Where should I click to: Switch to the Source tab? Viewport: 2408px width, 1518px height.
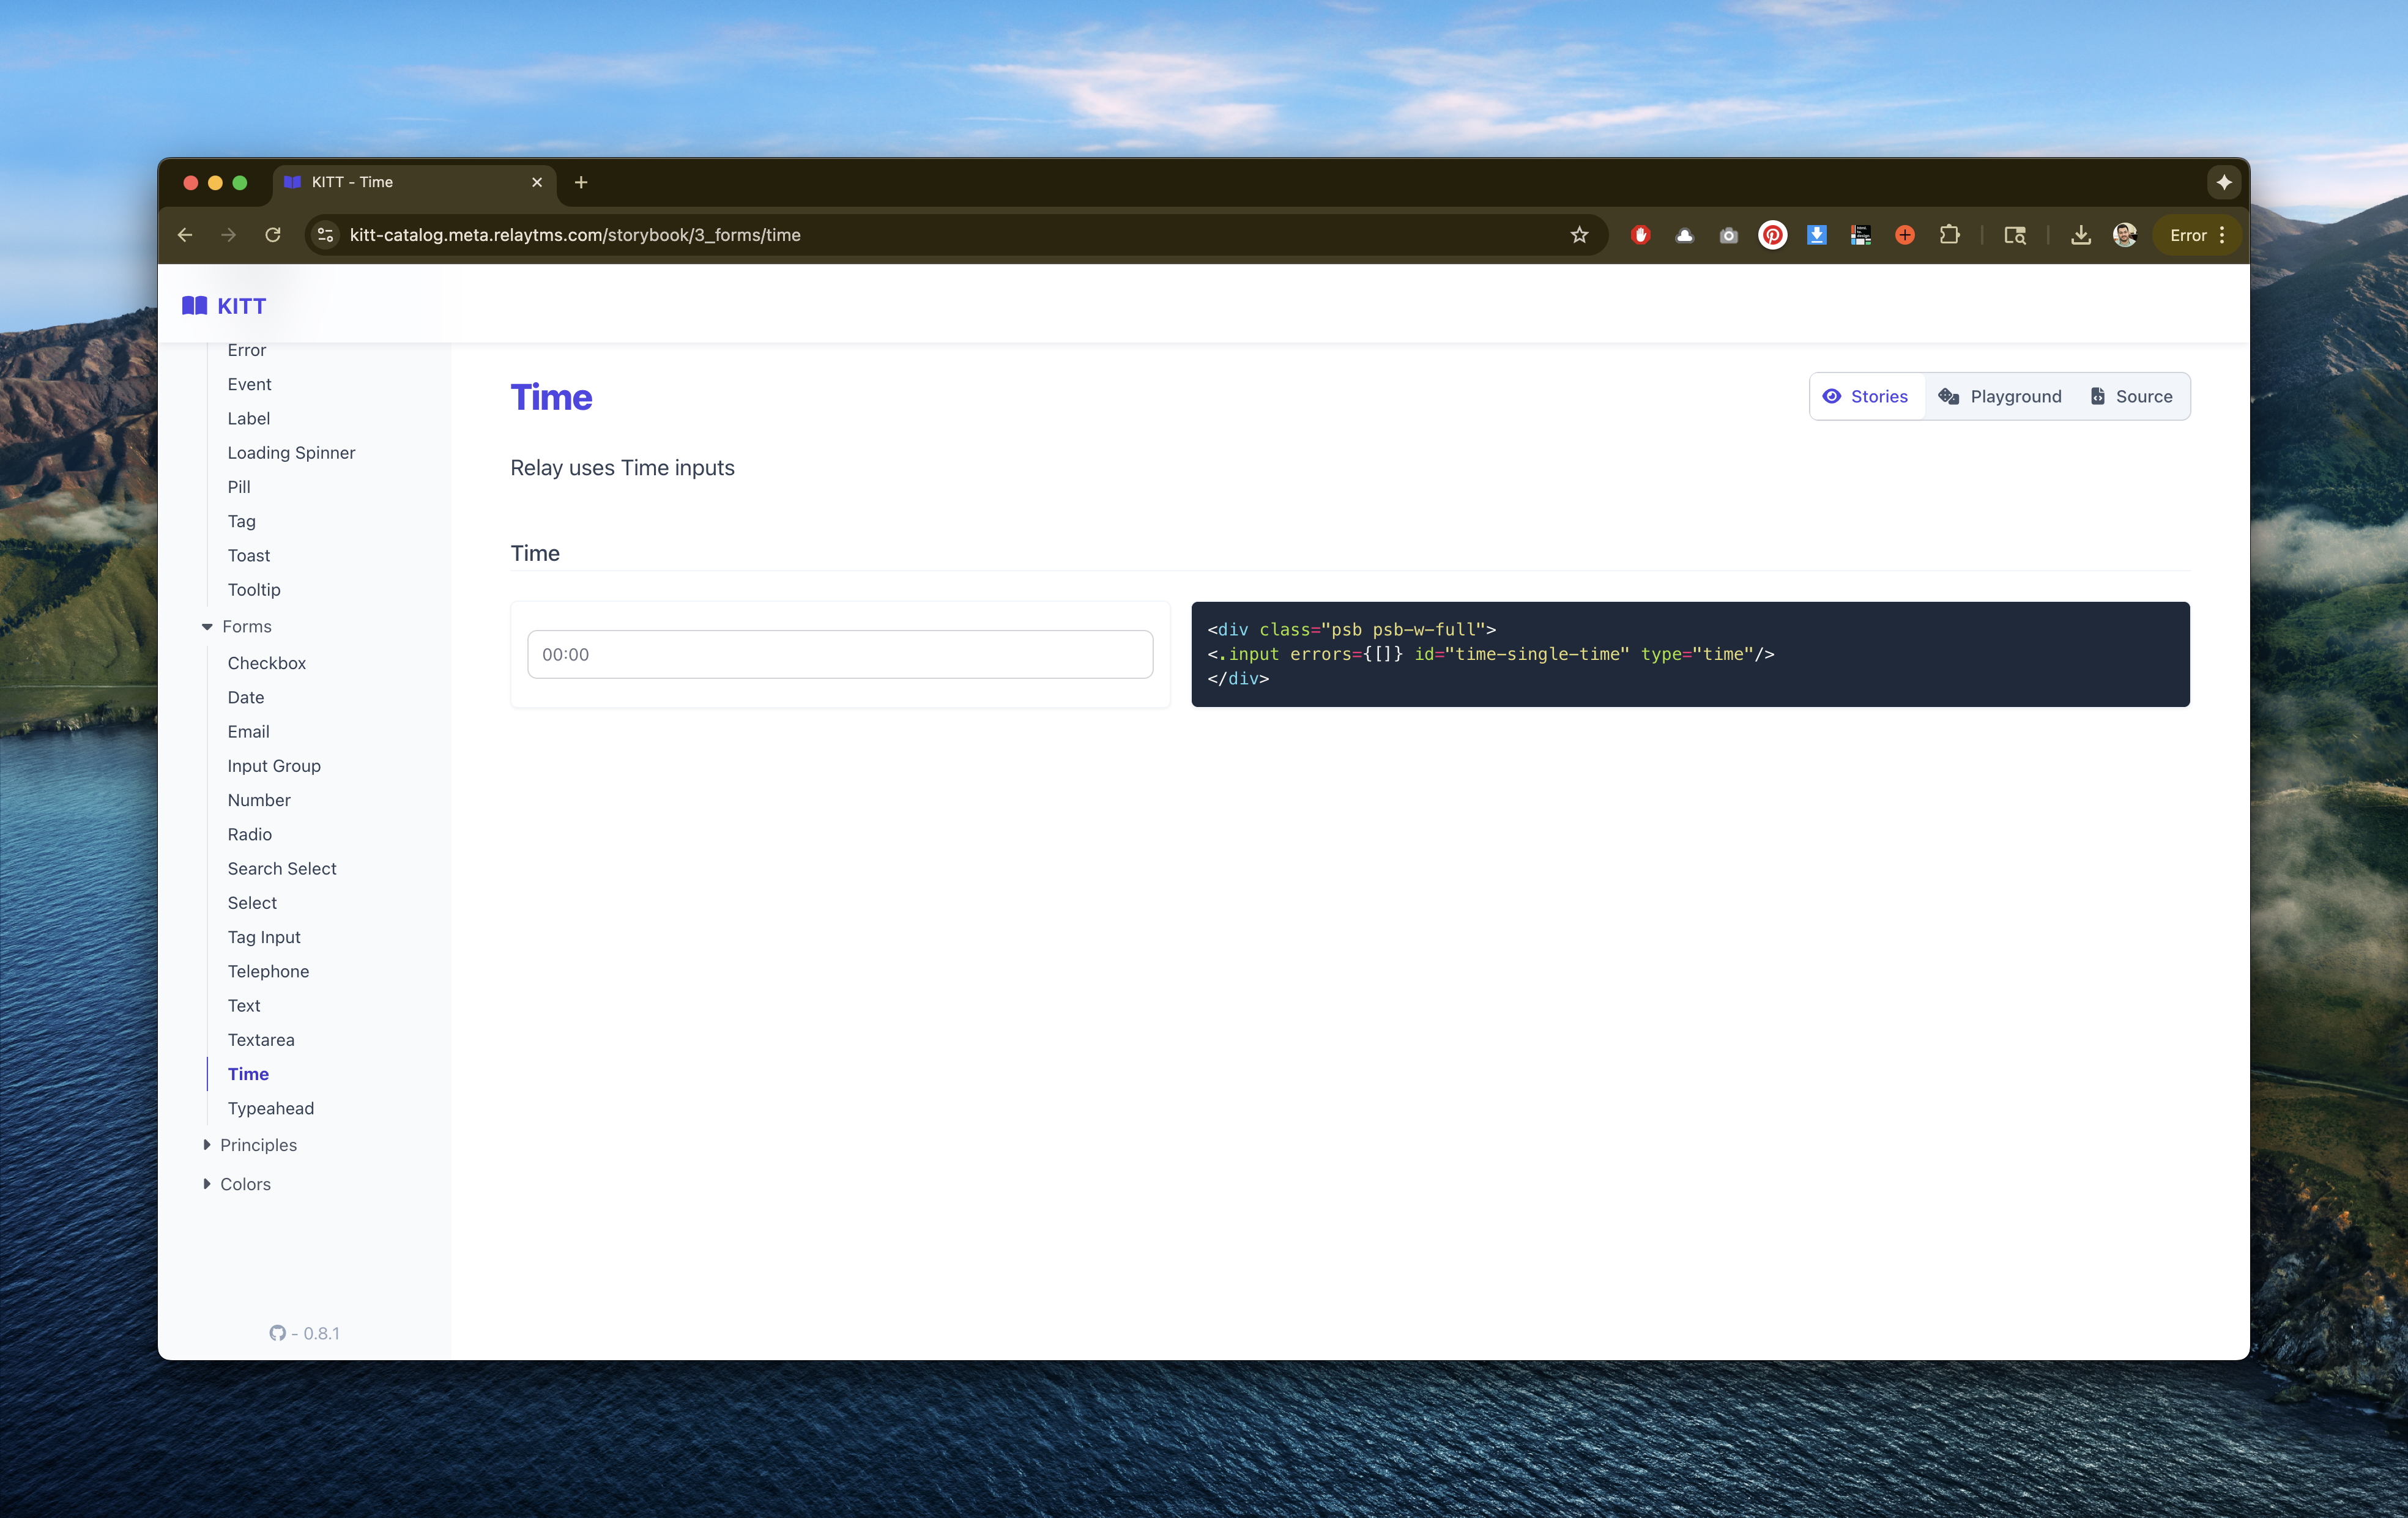click(2131, 397)
